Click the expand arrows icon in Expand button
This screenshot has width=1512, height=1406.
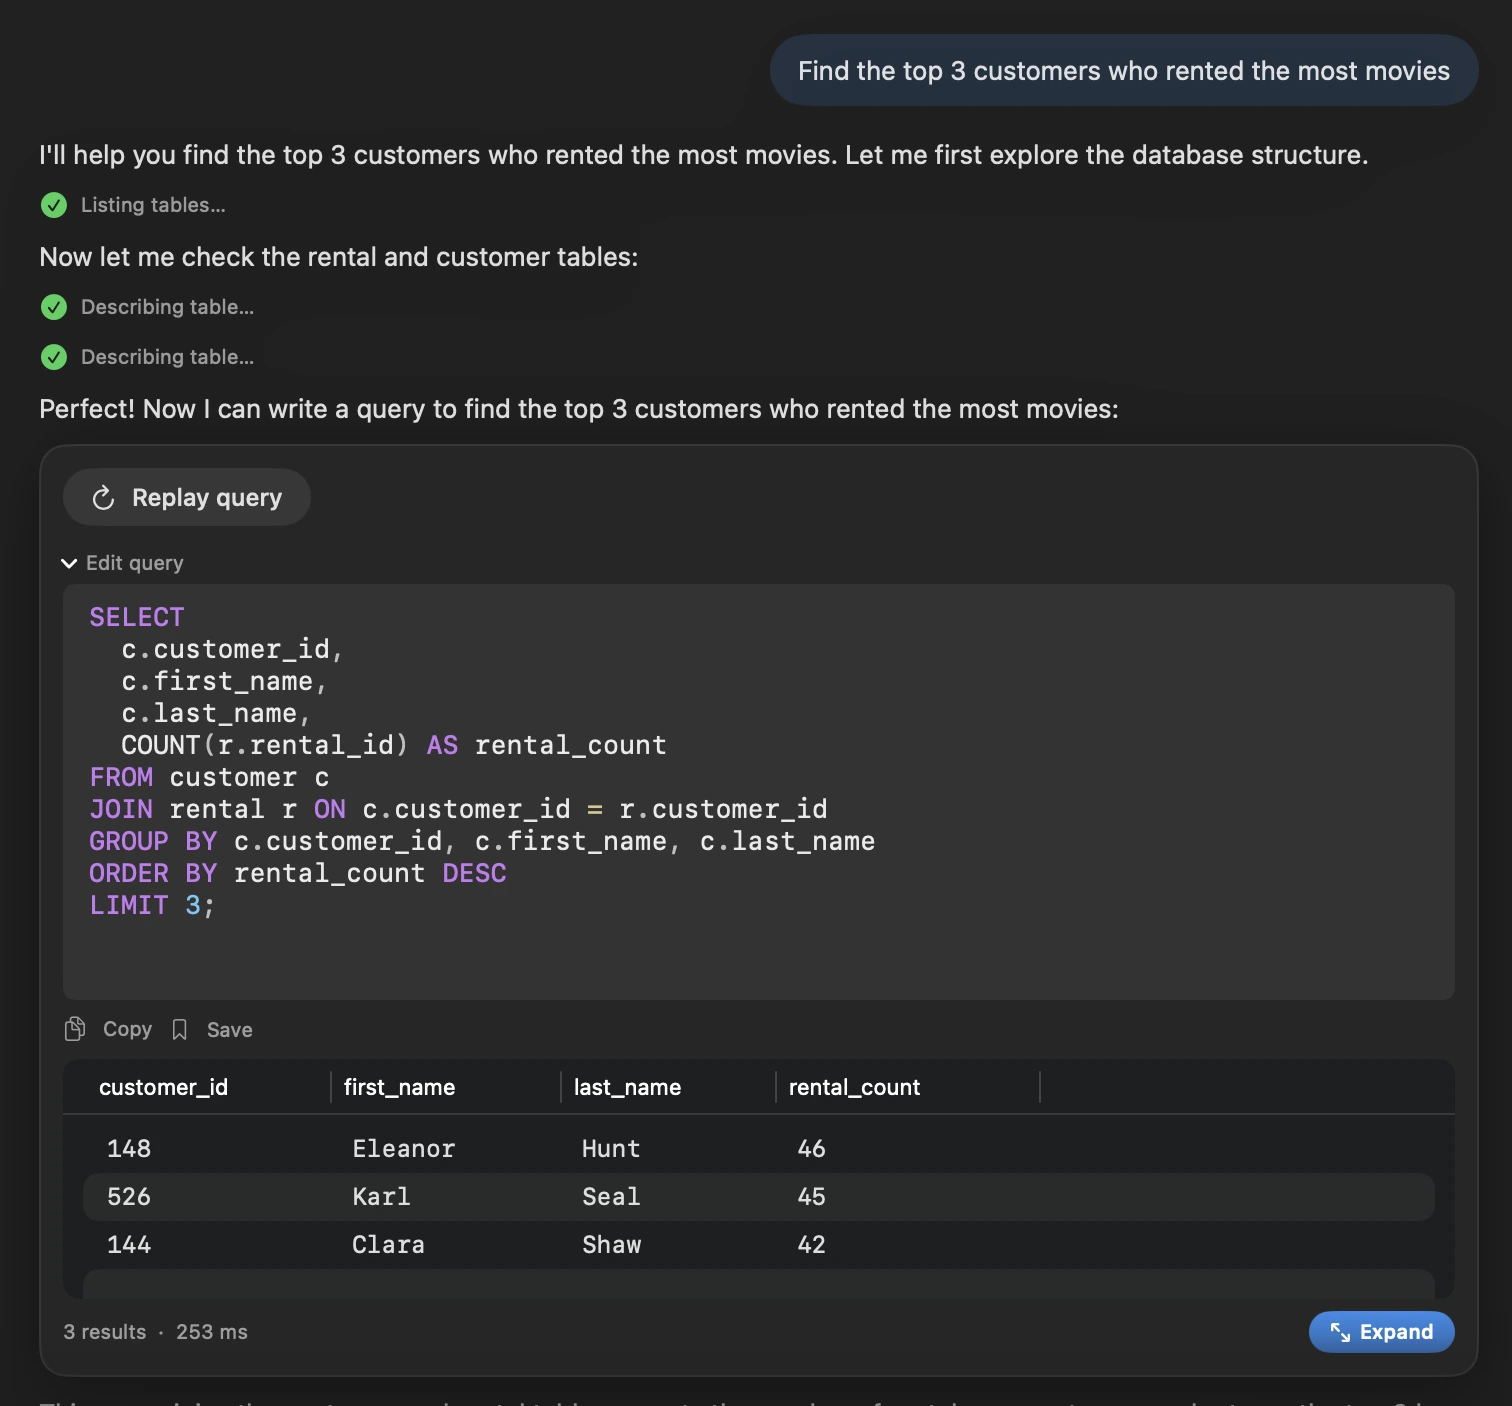(x=1340, y=1332)
